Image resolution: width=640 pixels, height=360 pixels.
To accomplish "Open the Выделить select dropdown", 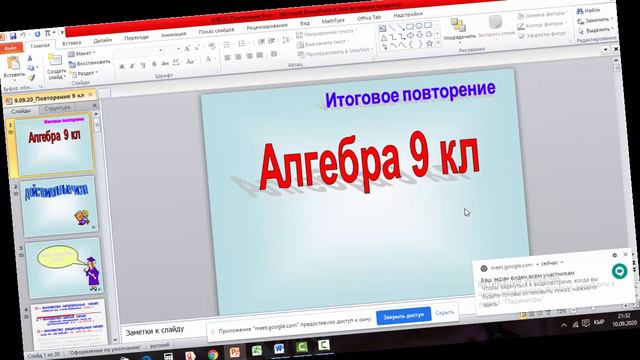I will point(596,31).
